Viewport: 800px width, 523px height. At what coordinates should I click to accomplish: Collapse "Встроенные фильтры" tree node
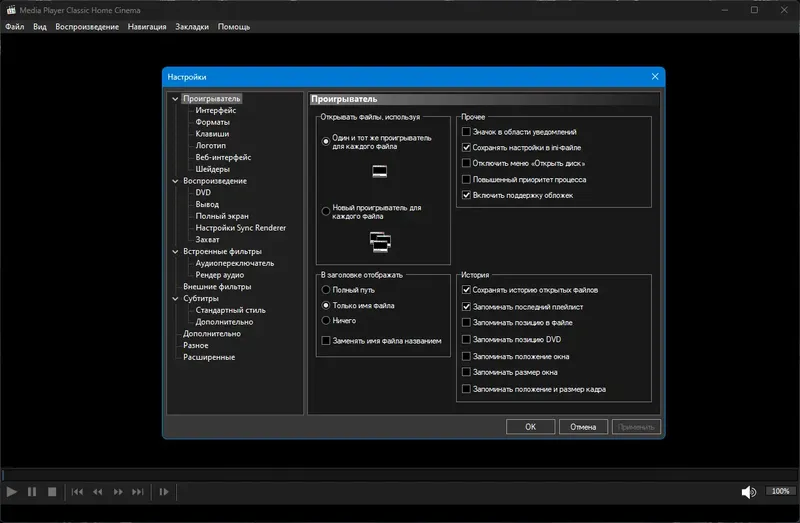(x=175, y=252)
